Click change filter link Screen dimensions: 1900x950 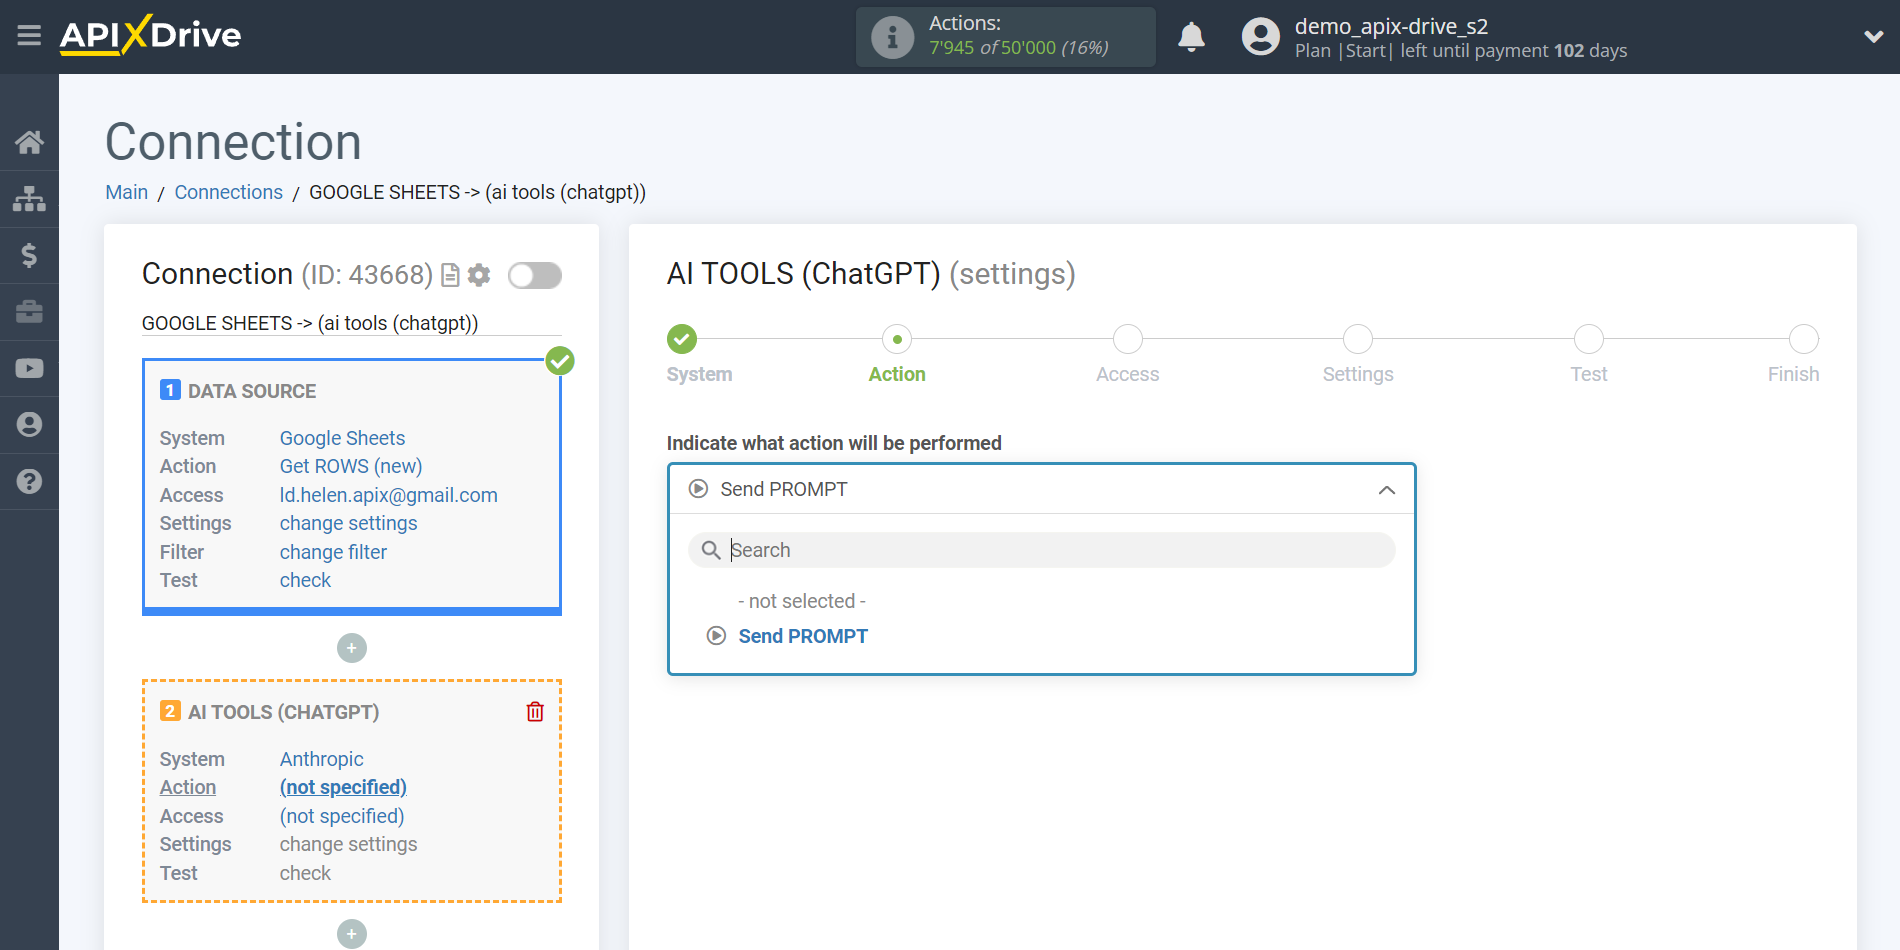click(333, 552)
